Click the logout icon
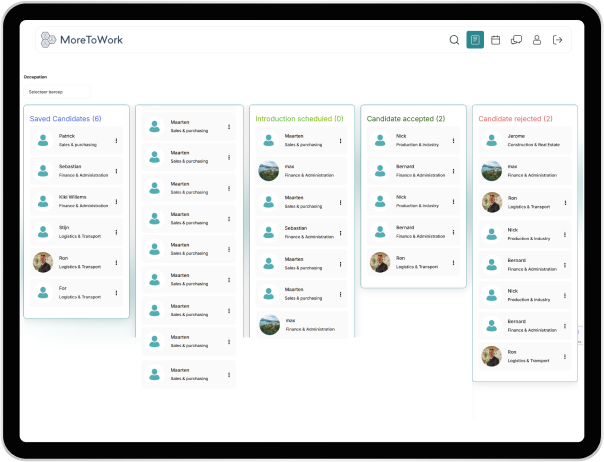 click(x=558, y=40)
